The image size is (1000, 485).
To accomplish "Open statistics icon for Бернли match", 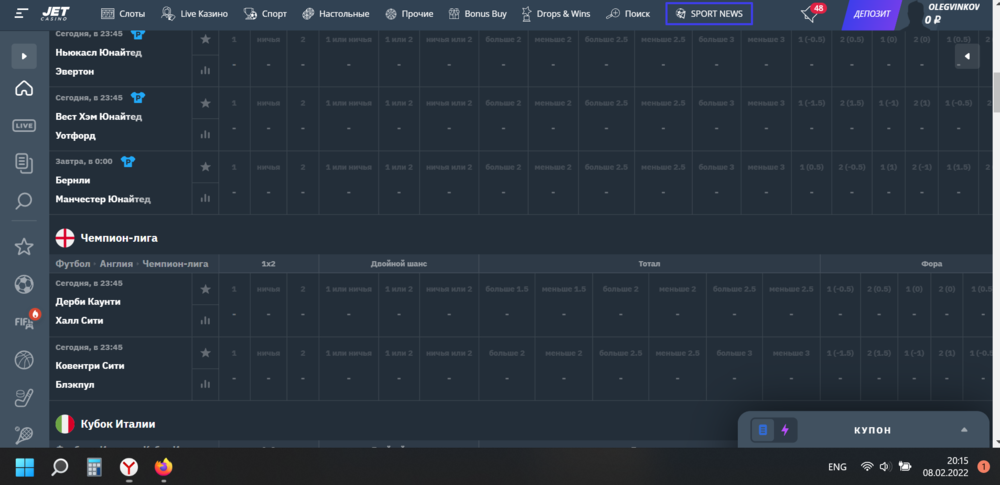I will click(x=205, y=198).
